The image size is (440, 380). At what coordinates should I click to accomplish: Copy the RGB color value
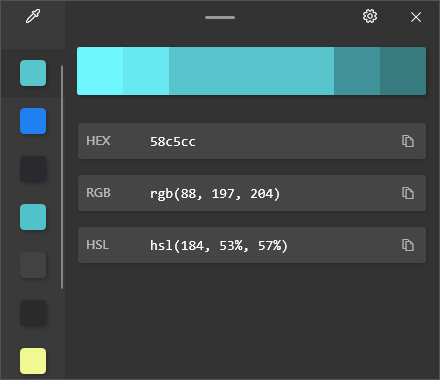tap(408, 193)
